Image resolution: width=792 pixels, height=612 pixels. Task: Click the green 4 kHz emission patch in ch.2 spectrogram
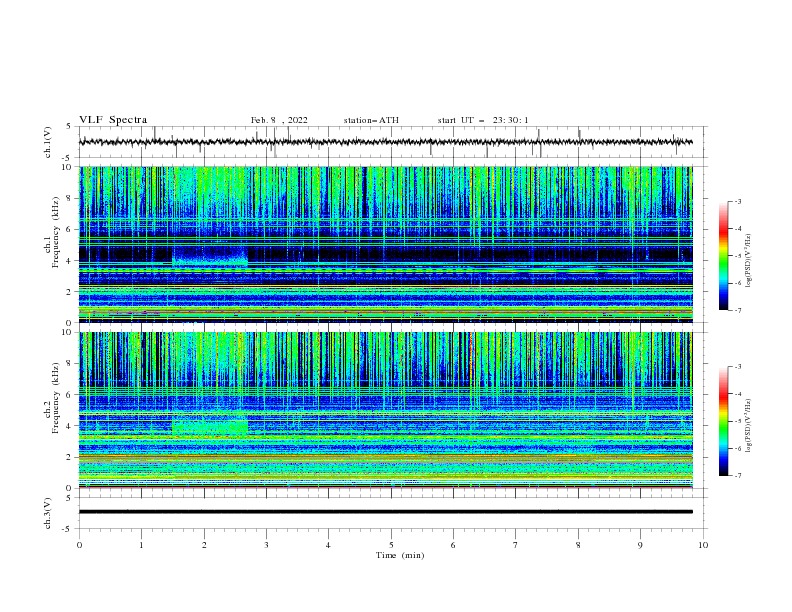[210, 427]
